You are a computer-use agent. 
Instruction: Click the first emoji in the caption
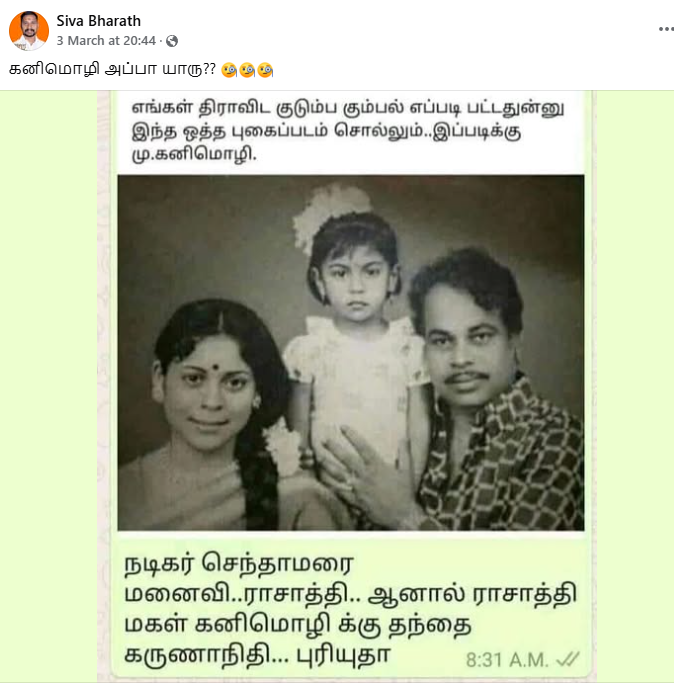pos(229,70)
